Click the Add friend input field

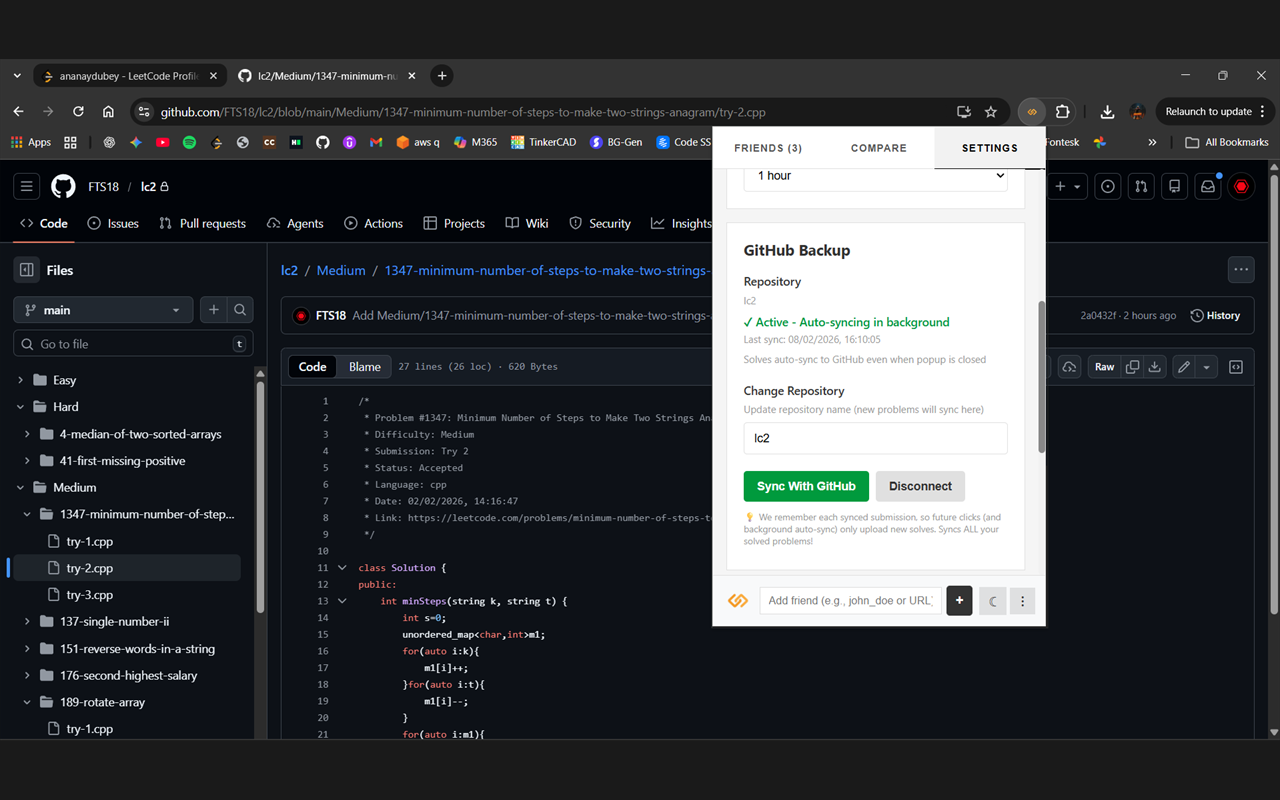click(850, 600)
